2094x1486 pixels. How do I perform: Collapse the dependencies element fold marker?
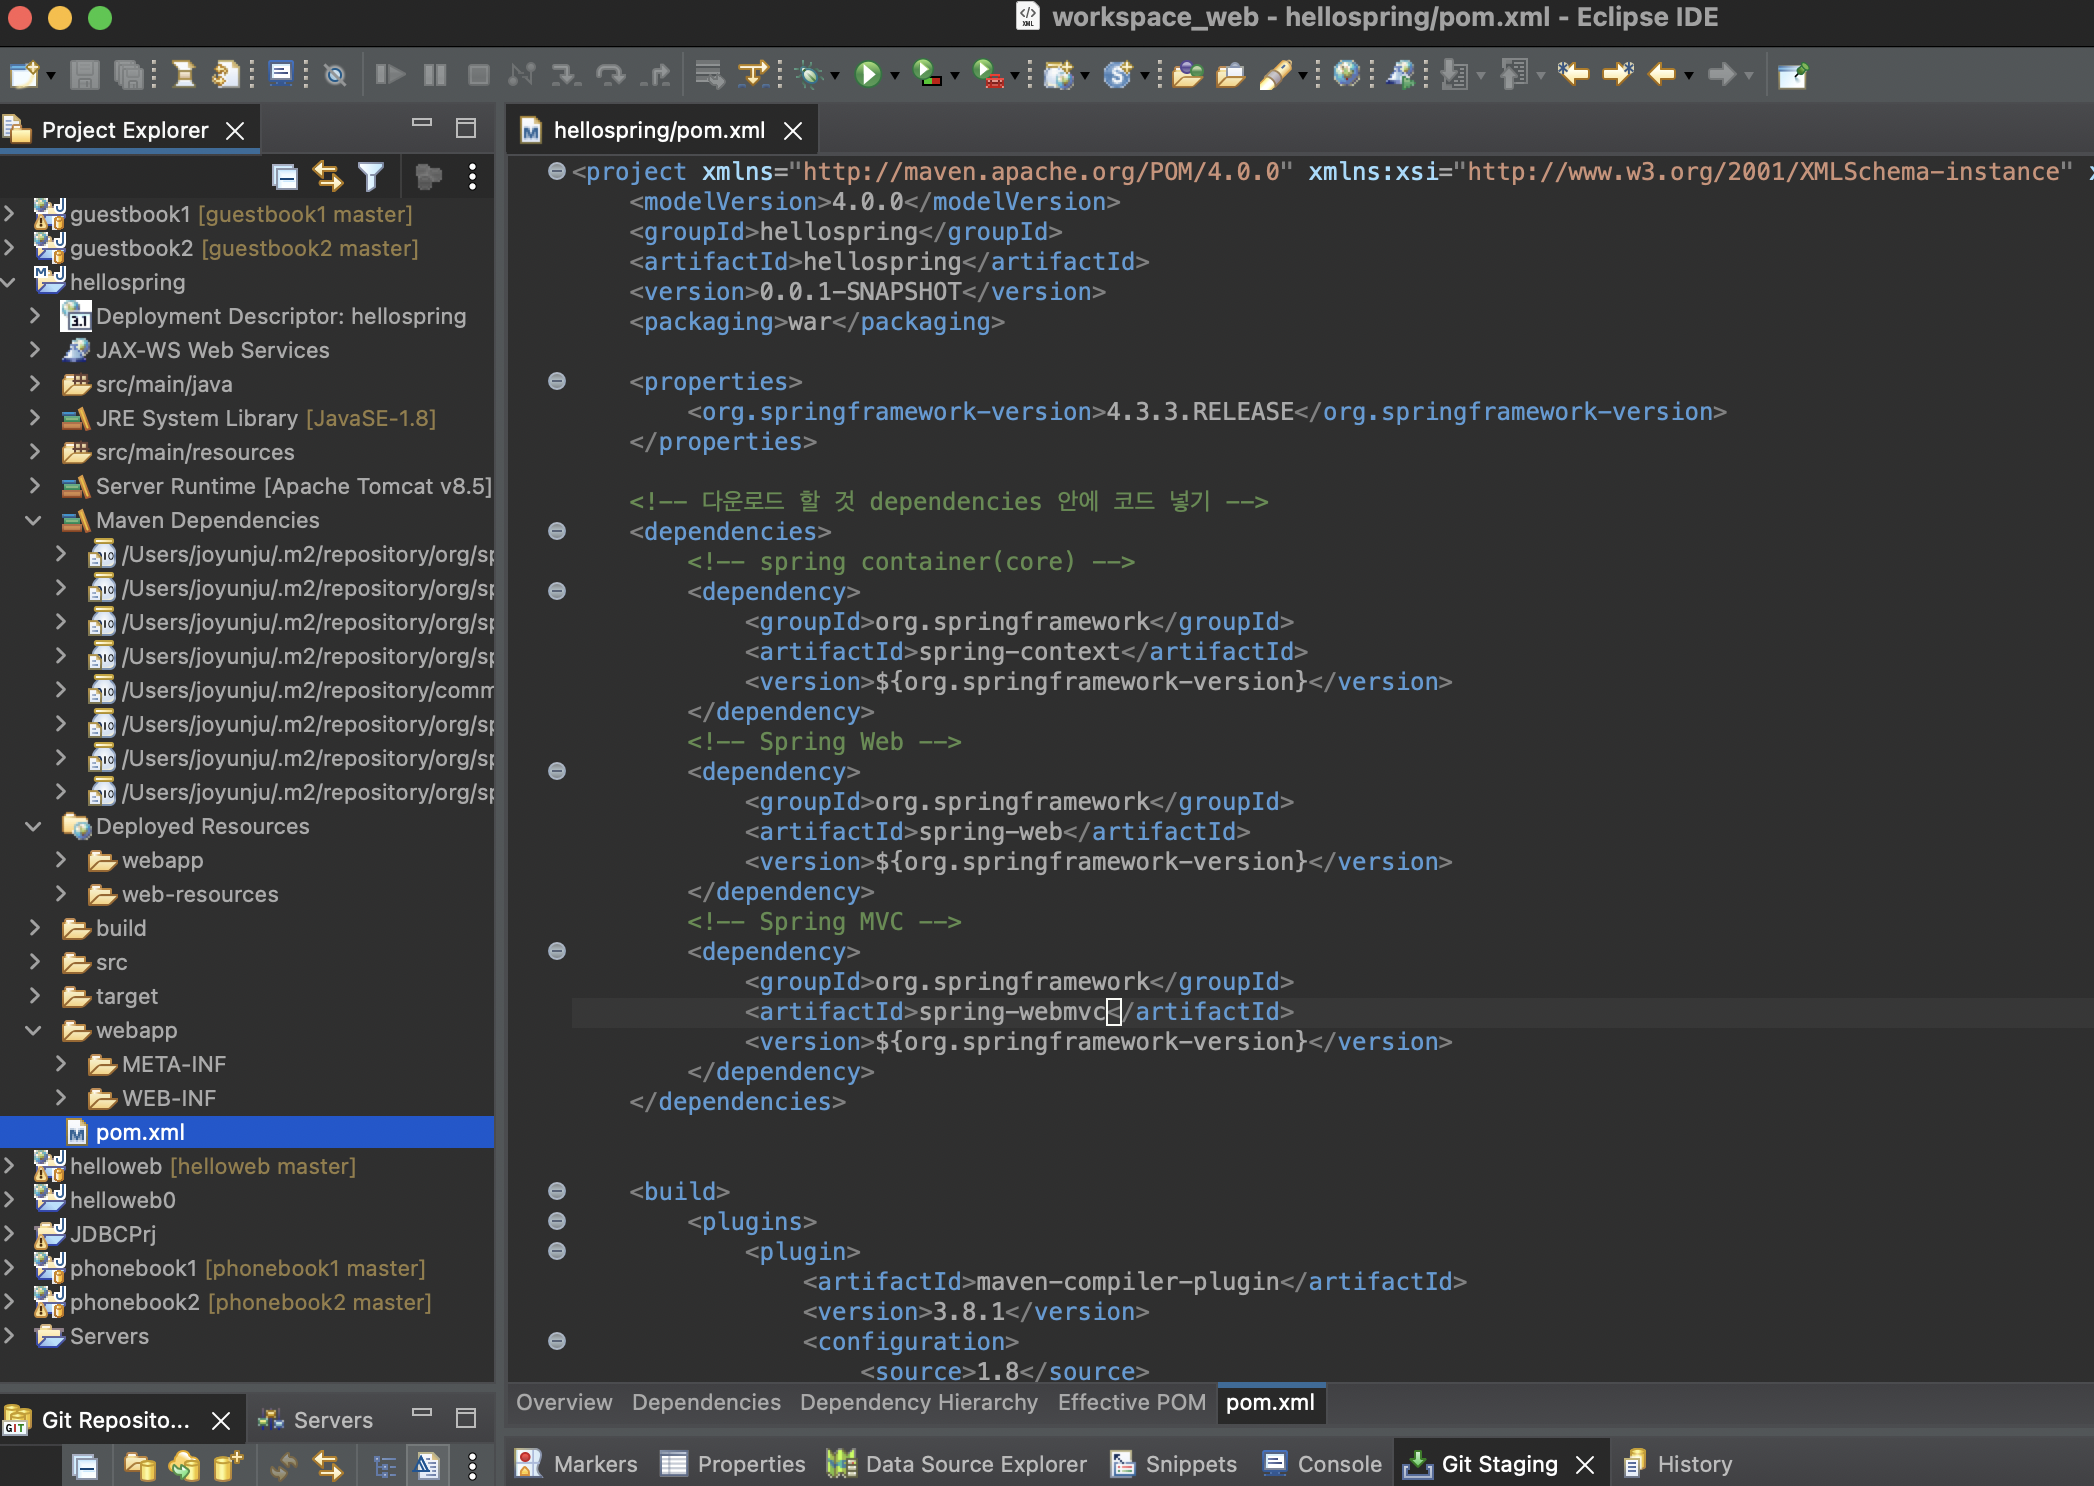point(557,531)
